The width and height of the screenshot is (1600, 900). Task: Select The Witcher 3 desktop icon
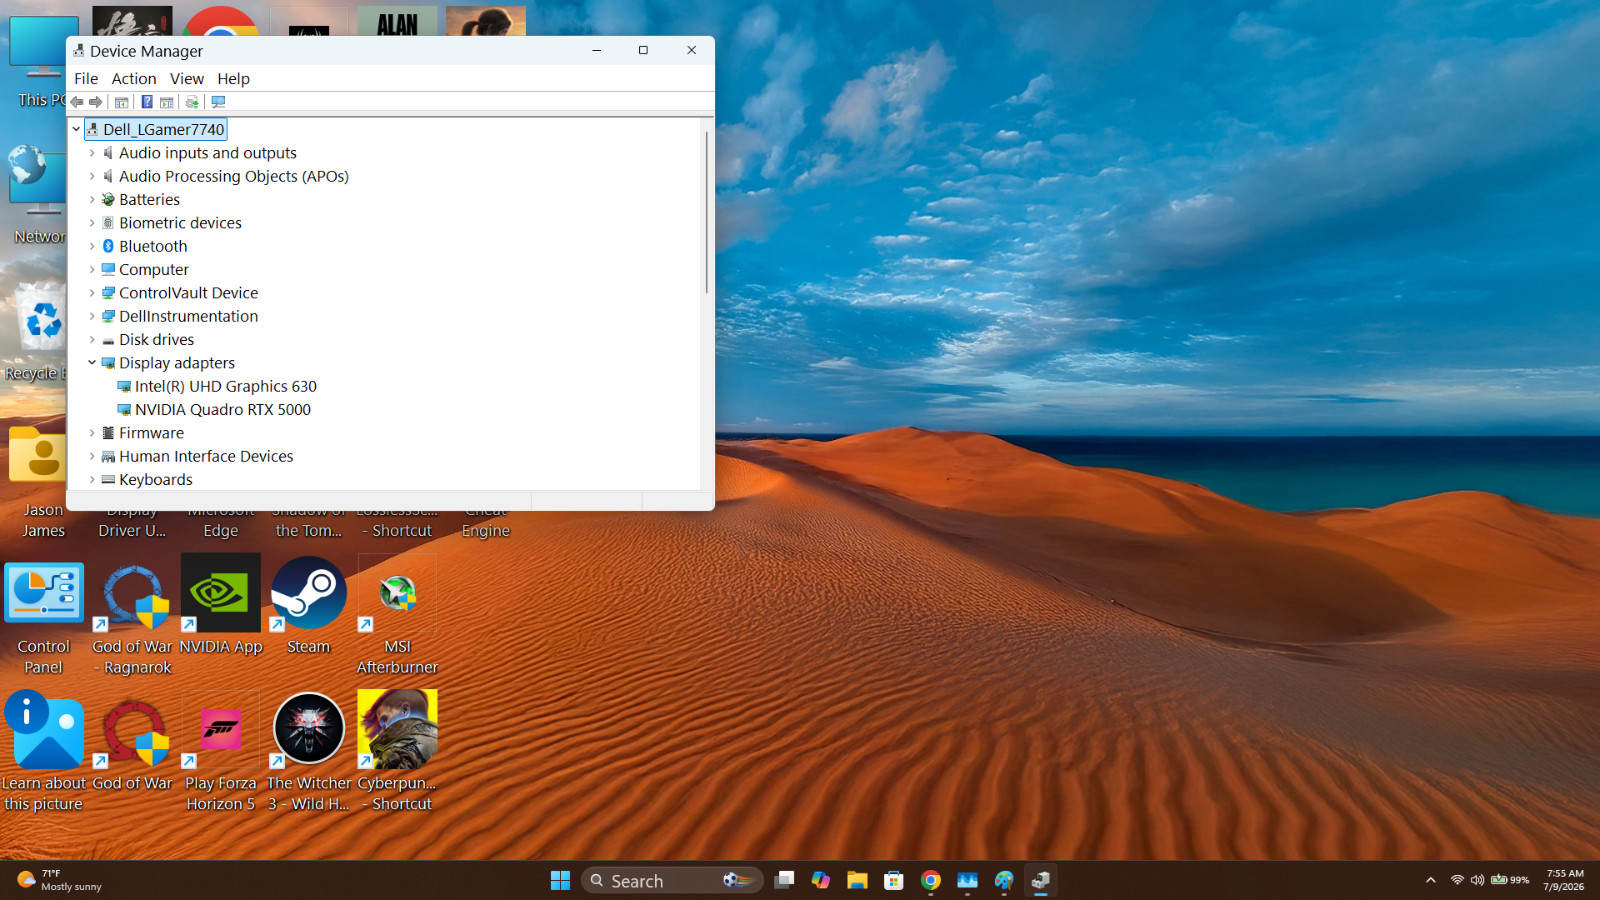tap(309, 751)
